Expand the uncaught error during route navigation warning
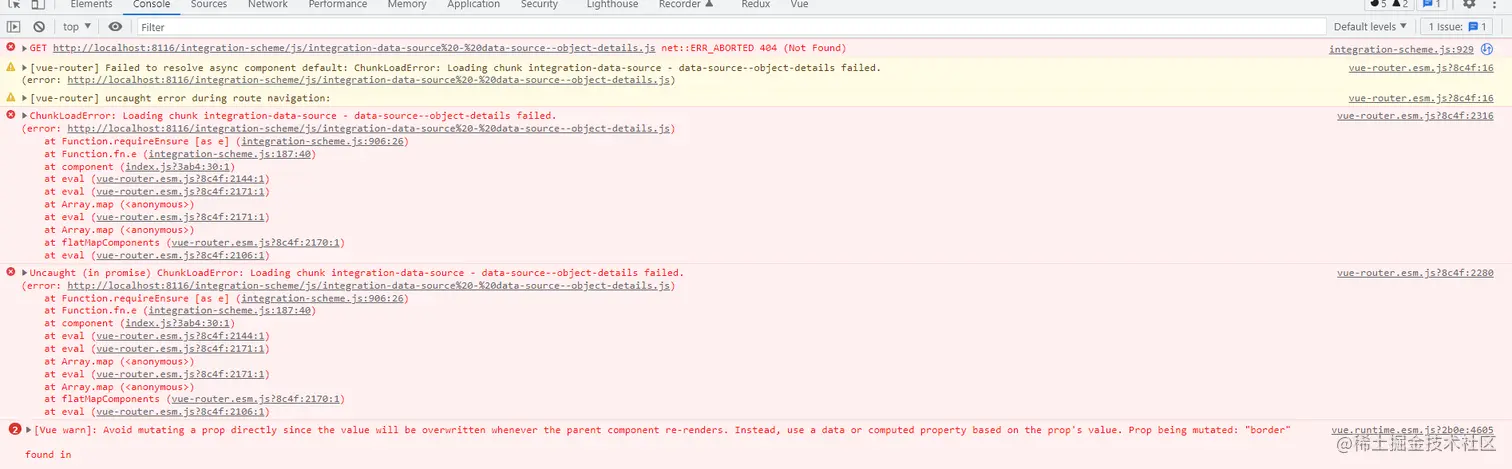This screenshot has width=1512, height=469. point(25,98)
